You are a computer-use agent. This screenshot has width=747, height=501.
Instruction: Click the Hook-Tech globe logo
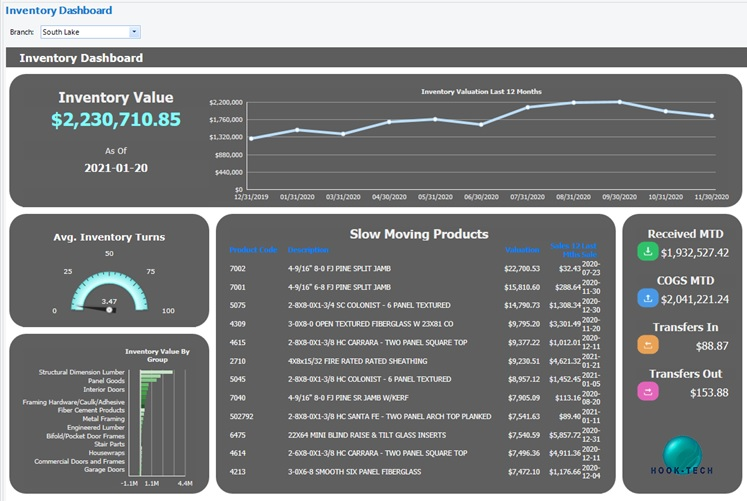pyautogui.click(x=682, y=456)
